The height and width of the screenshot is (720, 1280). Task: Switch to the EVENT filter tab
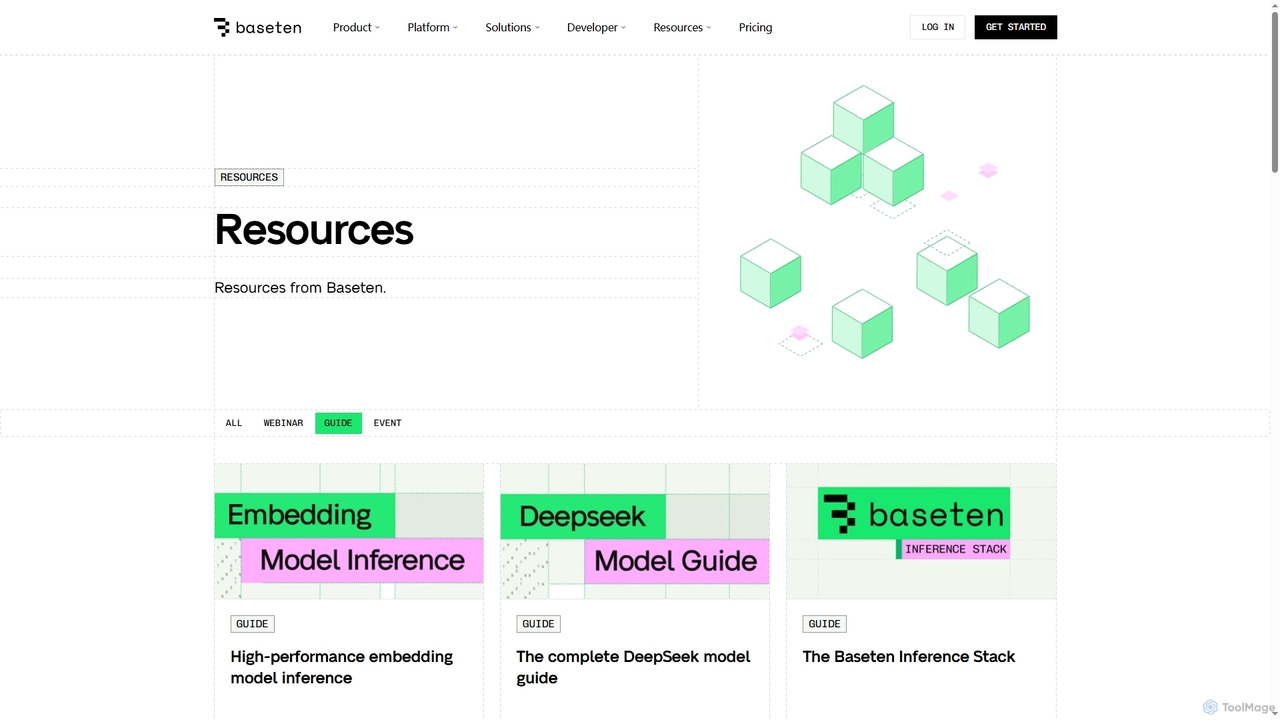click(x=387, y=423)
